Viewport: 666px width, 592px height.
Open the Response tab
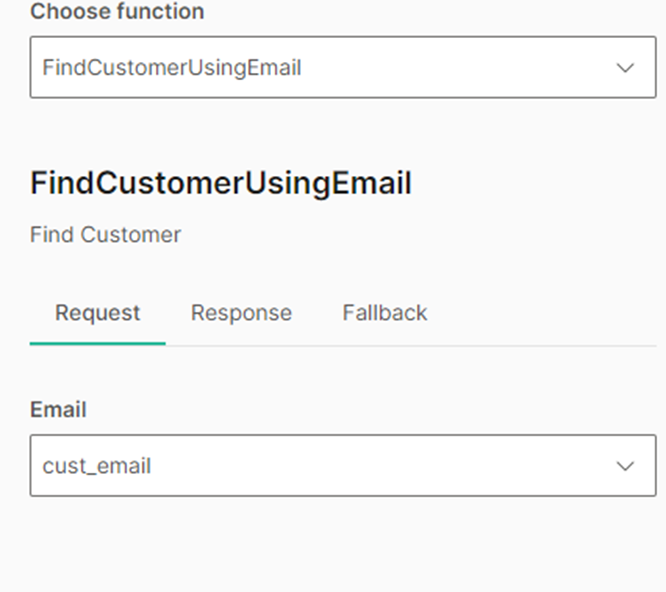241,313
